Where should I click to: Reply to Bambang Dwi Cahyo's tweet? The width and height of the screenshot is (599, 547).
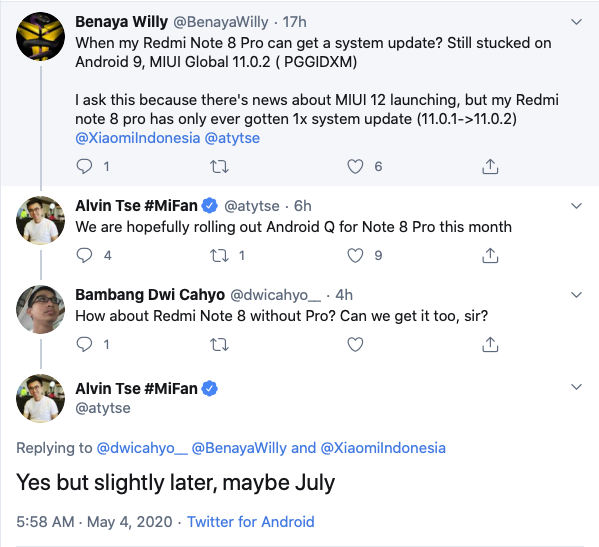[x=84, y=345]
